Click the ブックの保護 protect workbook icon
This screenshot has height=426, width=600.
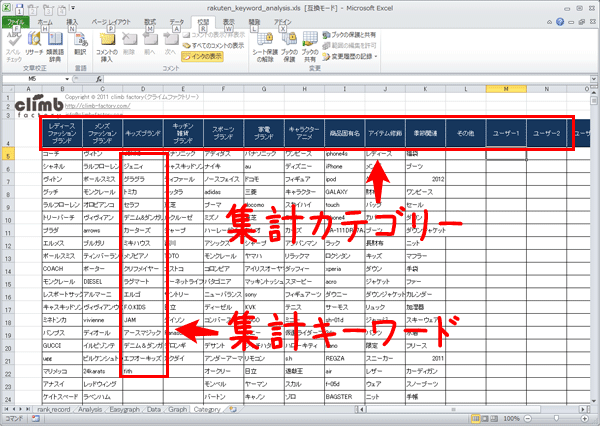click(x=289, y=47)
